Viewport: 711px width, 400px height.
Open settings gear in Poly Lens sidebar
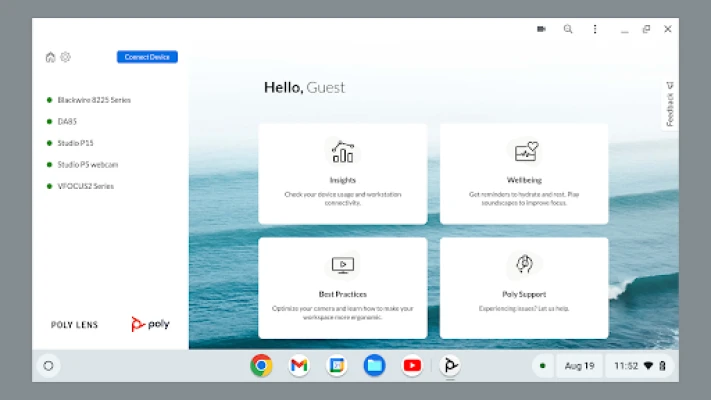click(65, 57)
